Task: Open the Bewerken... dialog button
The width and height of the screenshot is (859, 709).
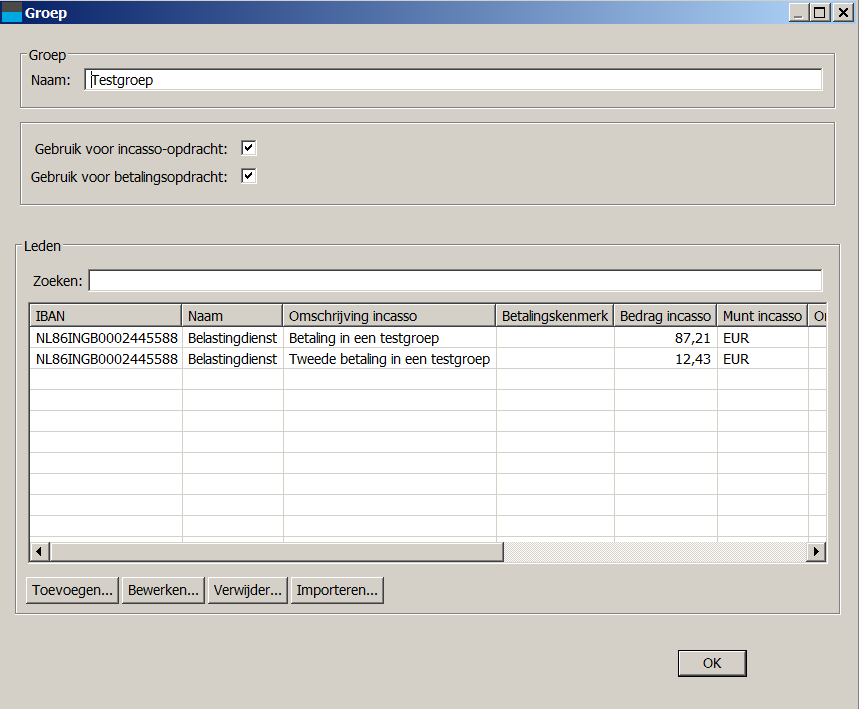Action: (164, 590)
